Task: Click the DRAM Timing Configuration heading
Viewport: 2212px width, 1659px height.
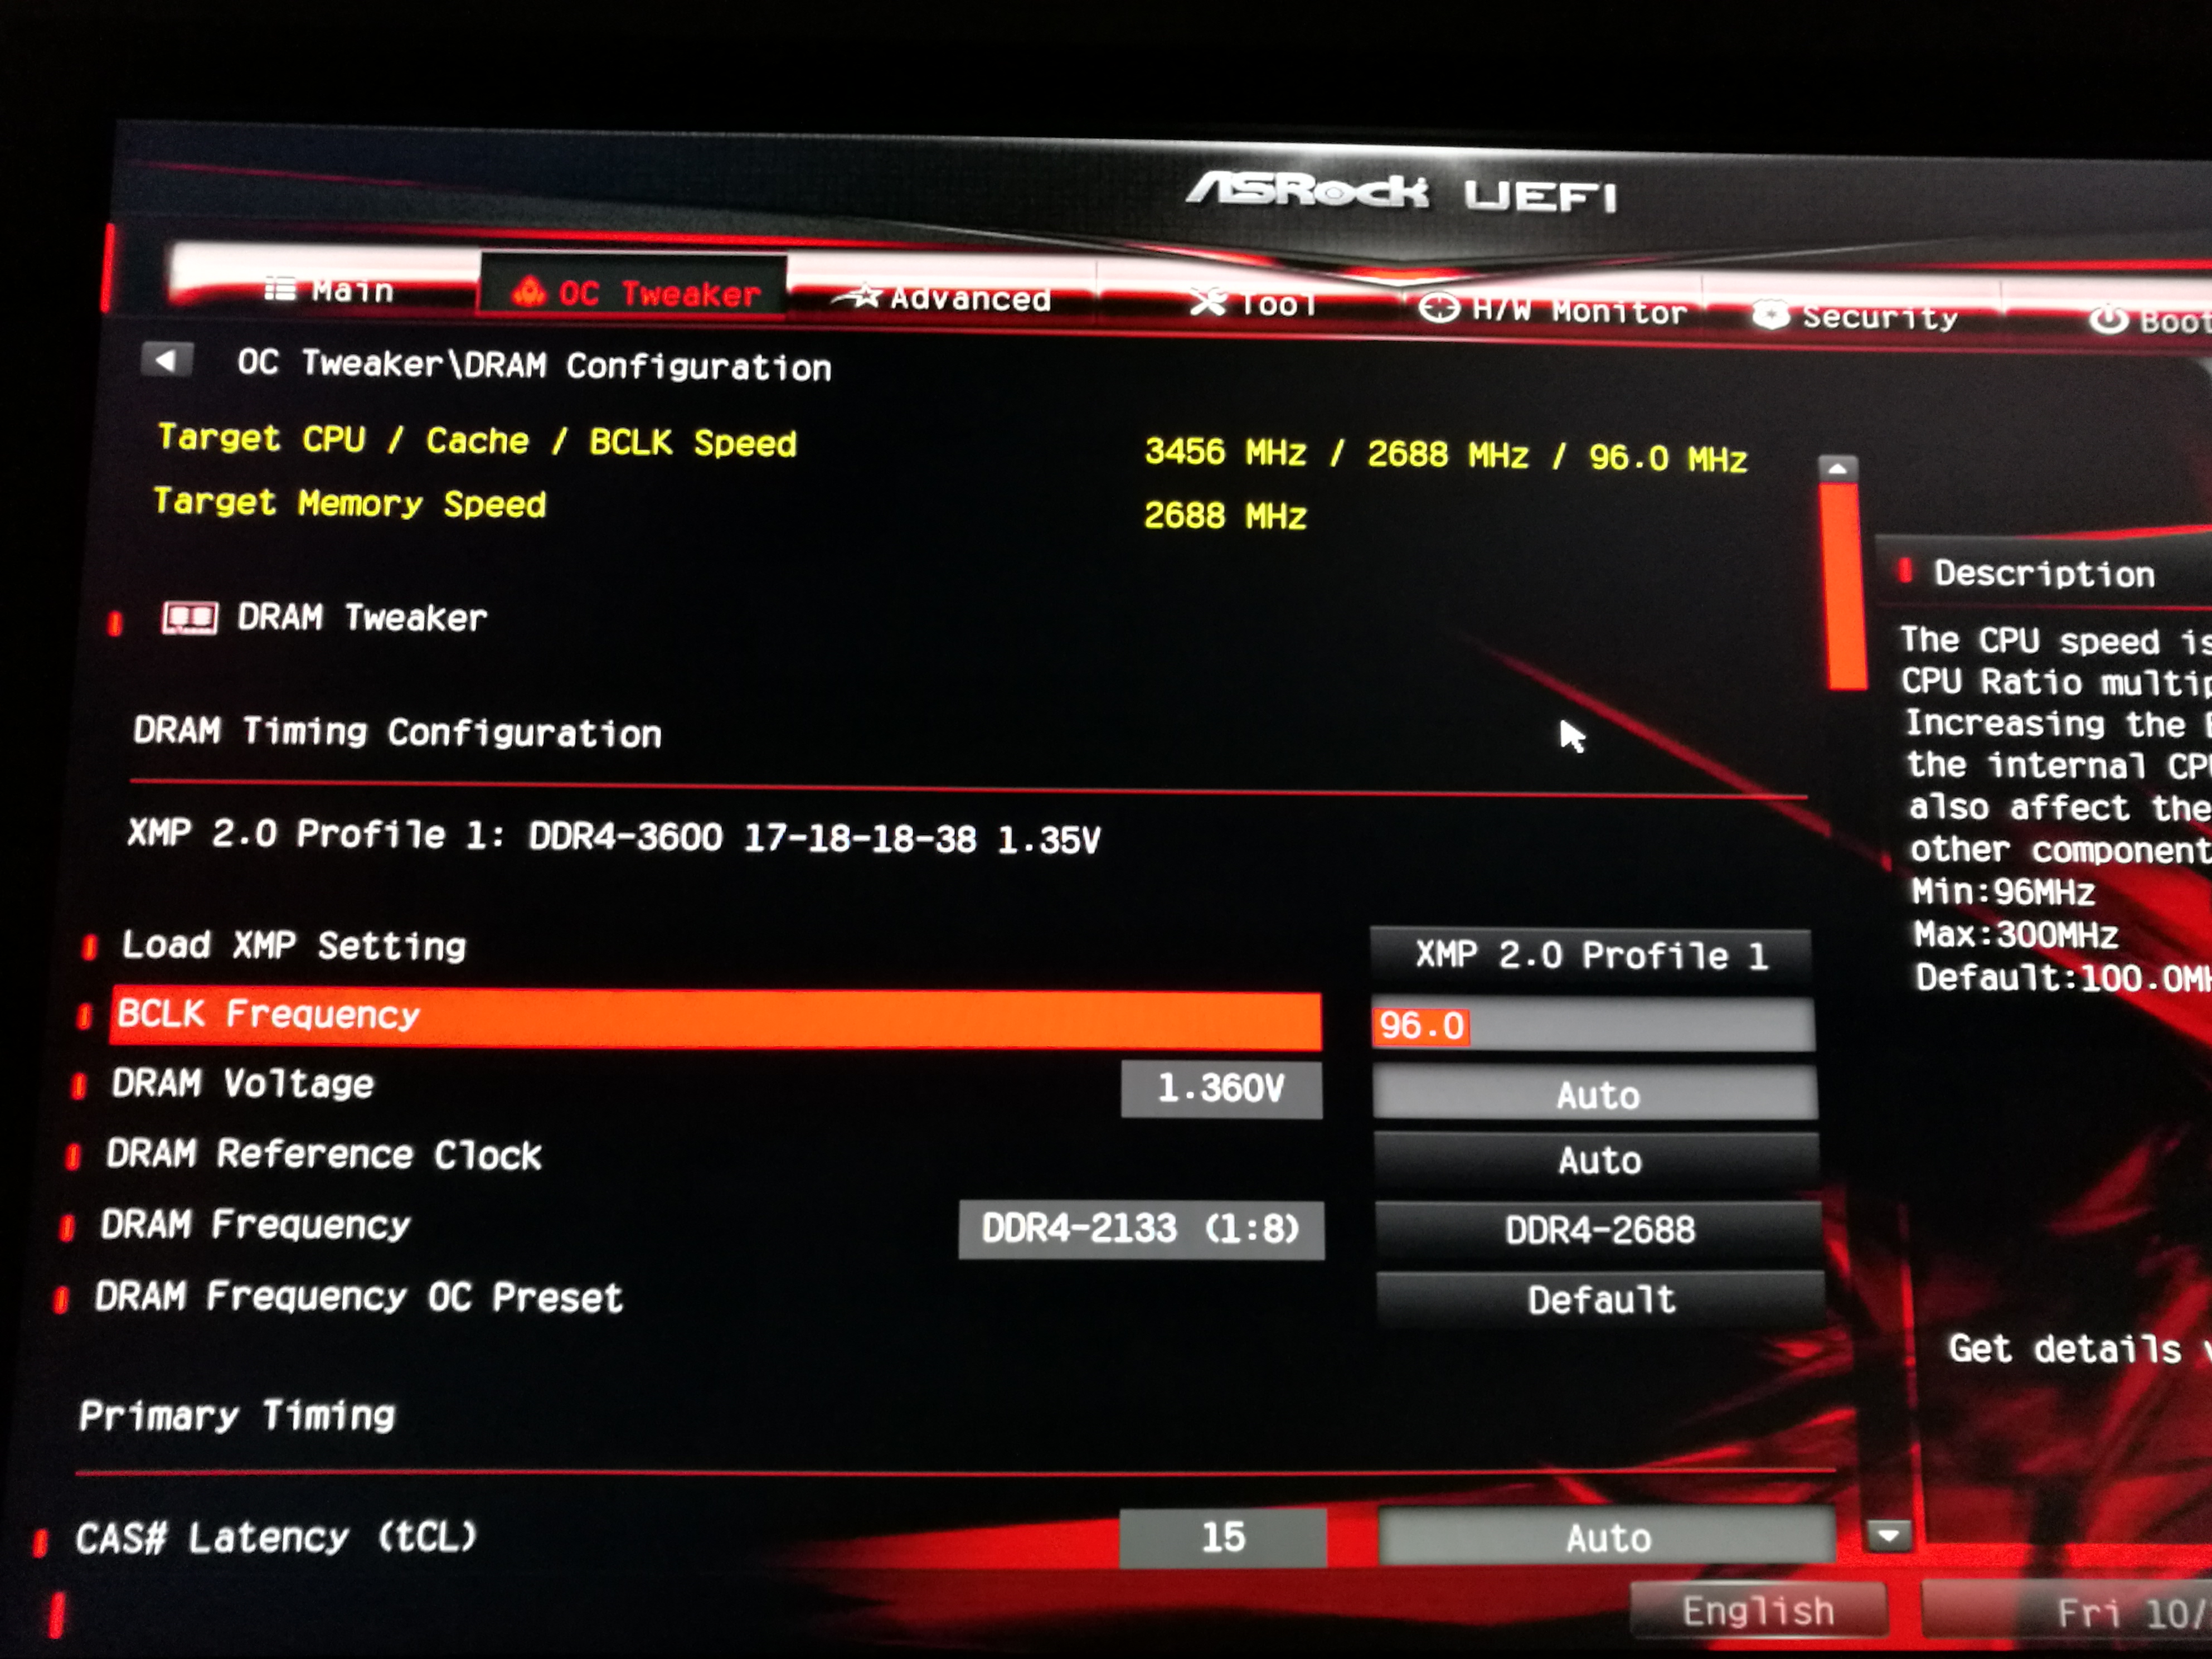Action: pos(397,732)
